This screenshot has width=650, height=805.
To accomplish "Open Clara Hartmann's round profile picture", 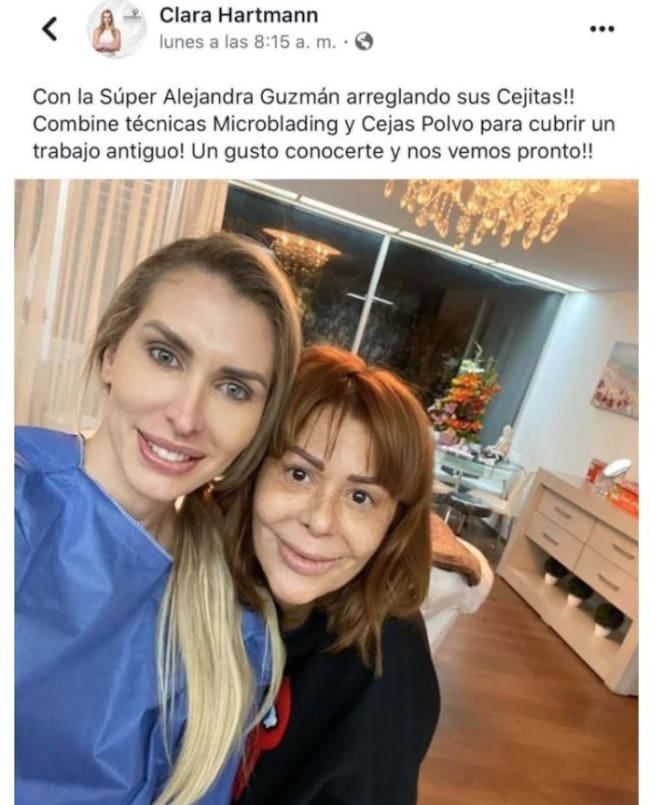I will click(117, 29).
